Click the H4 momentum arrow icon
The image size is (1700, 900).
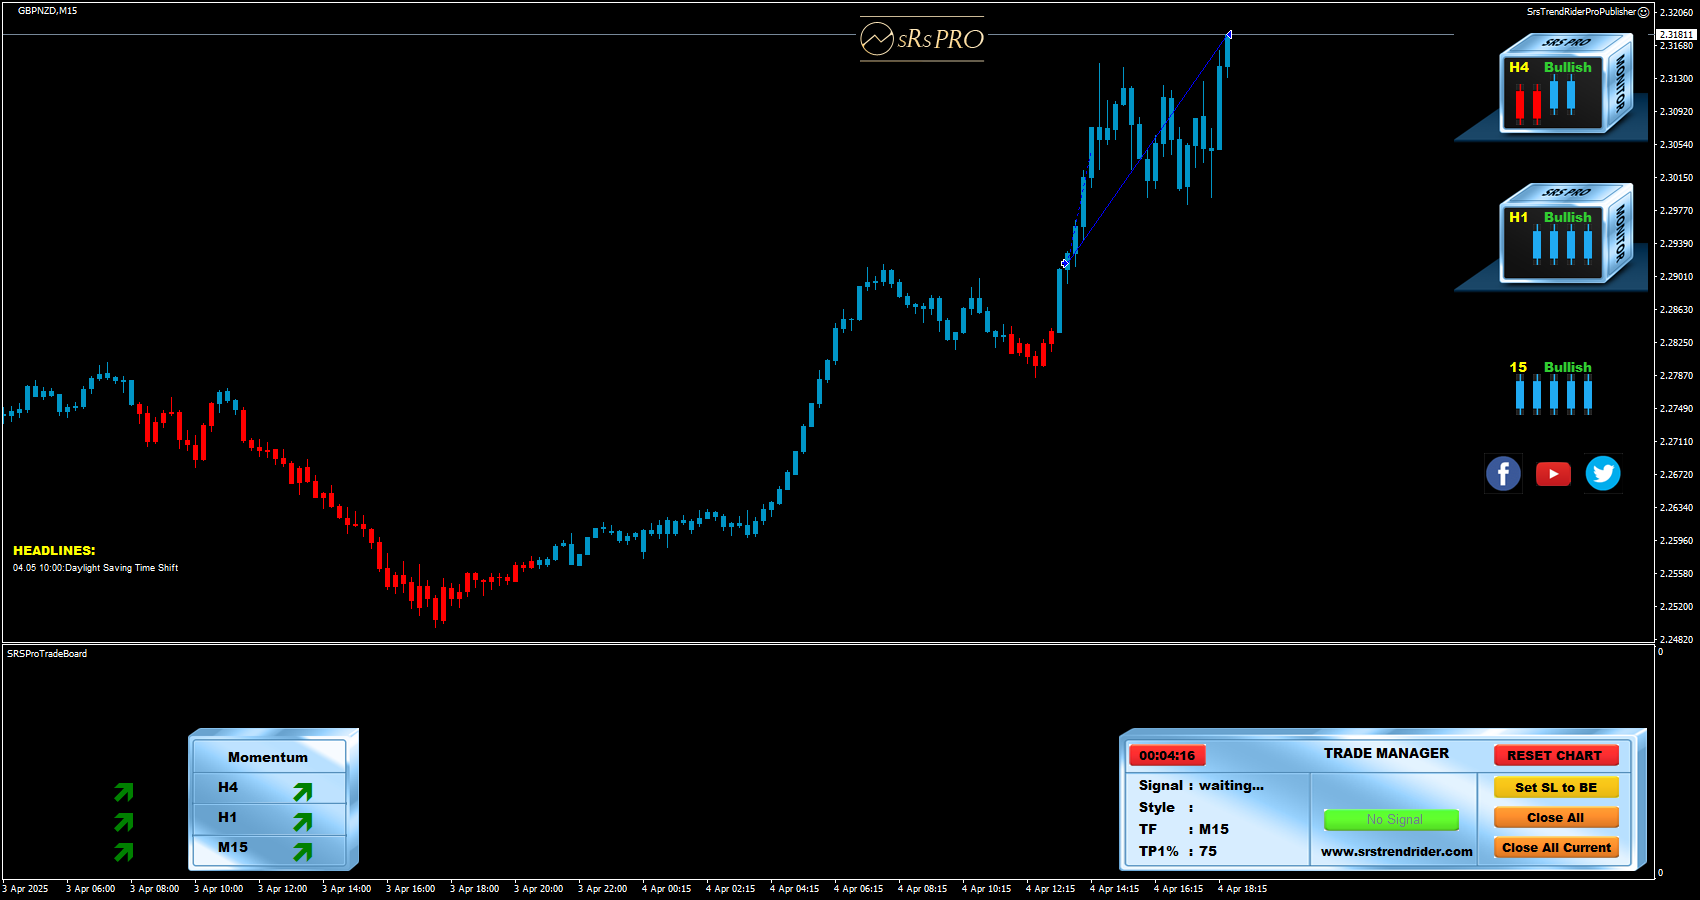pos(303,792)
